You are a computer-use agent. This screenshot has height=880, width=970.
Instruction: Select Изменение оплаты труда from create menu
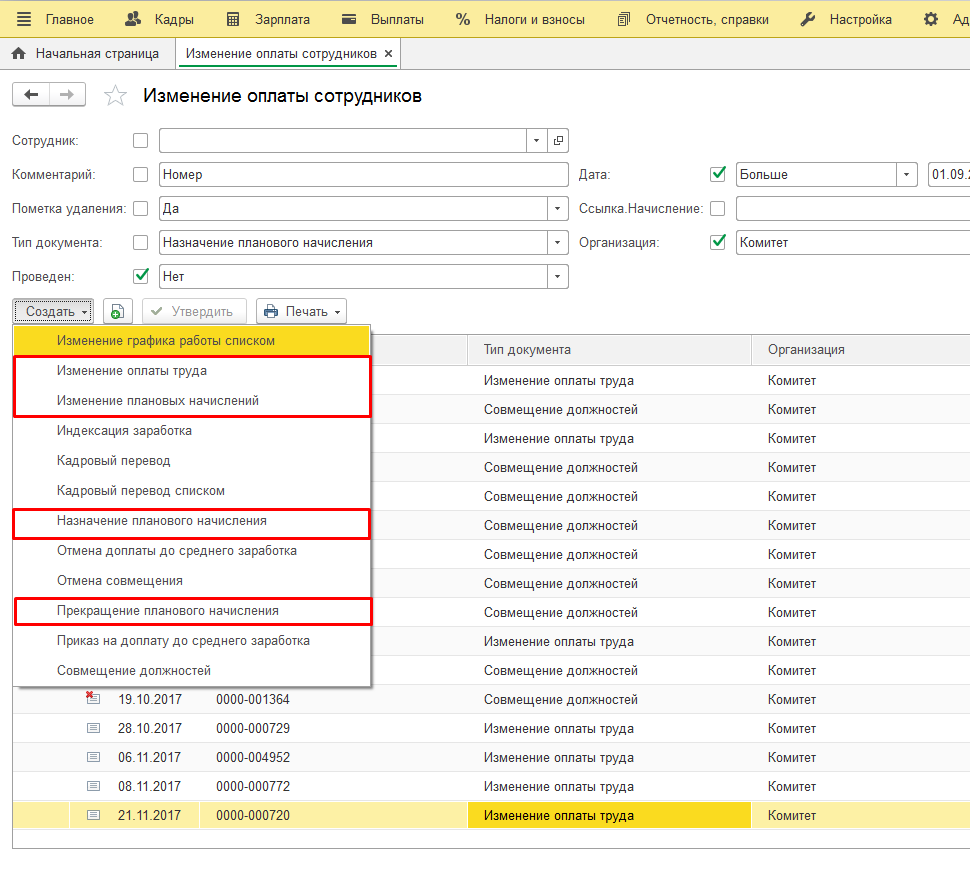point(132,371)
